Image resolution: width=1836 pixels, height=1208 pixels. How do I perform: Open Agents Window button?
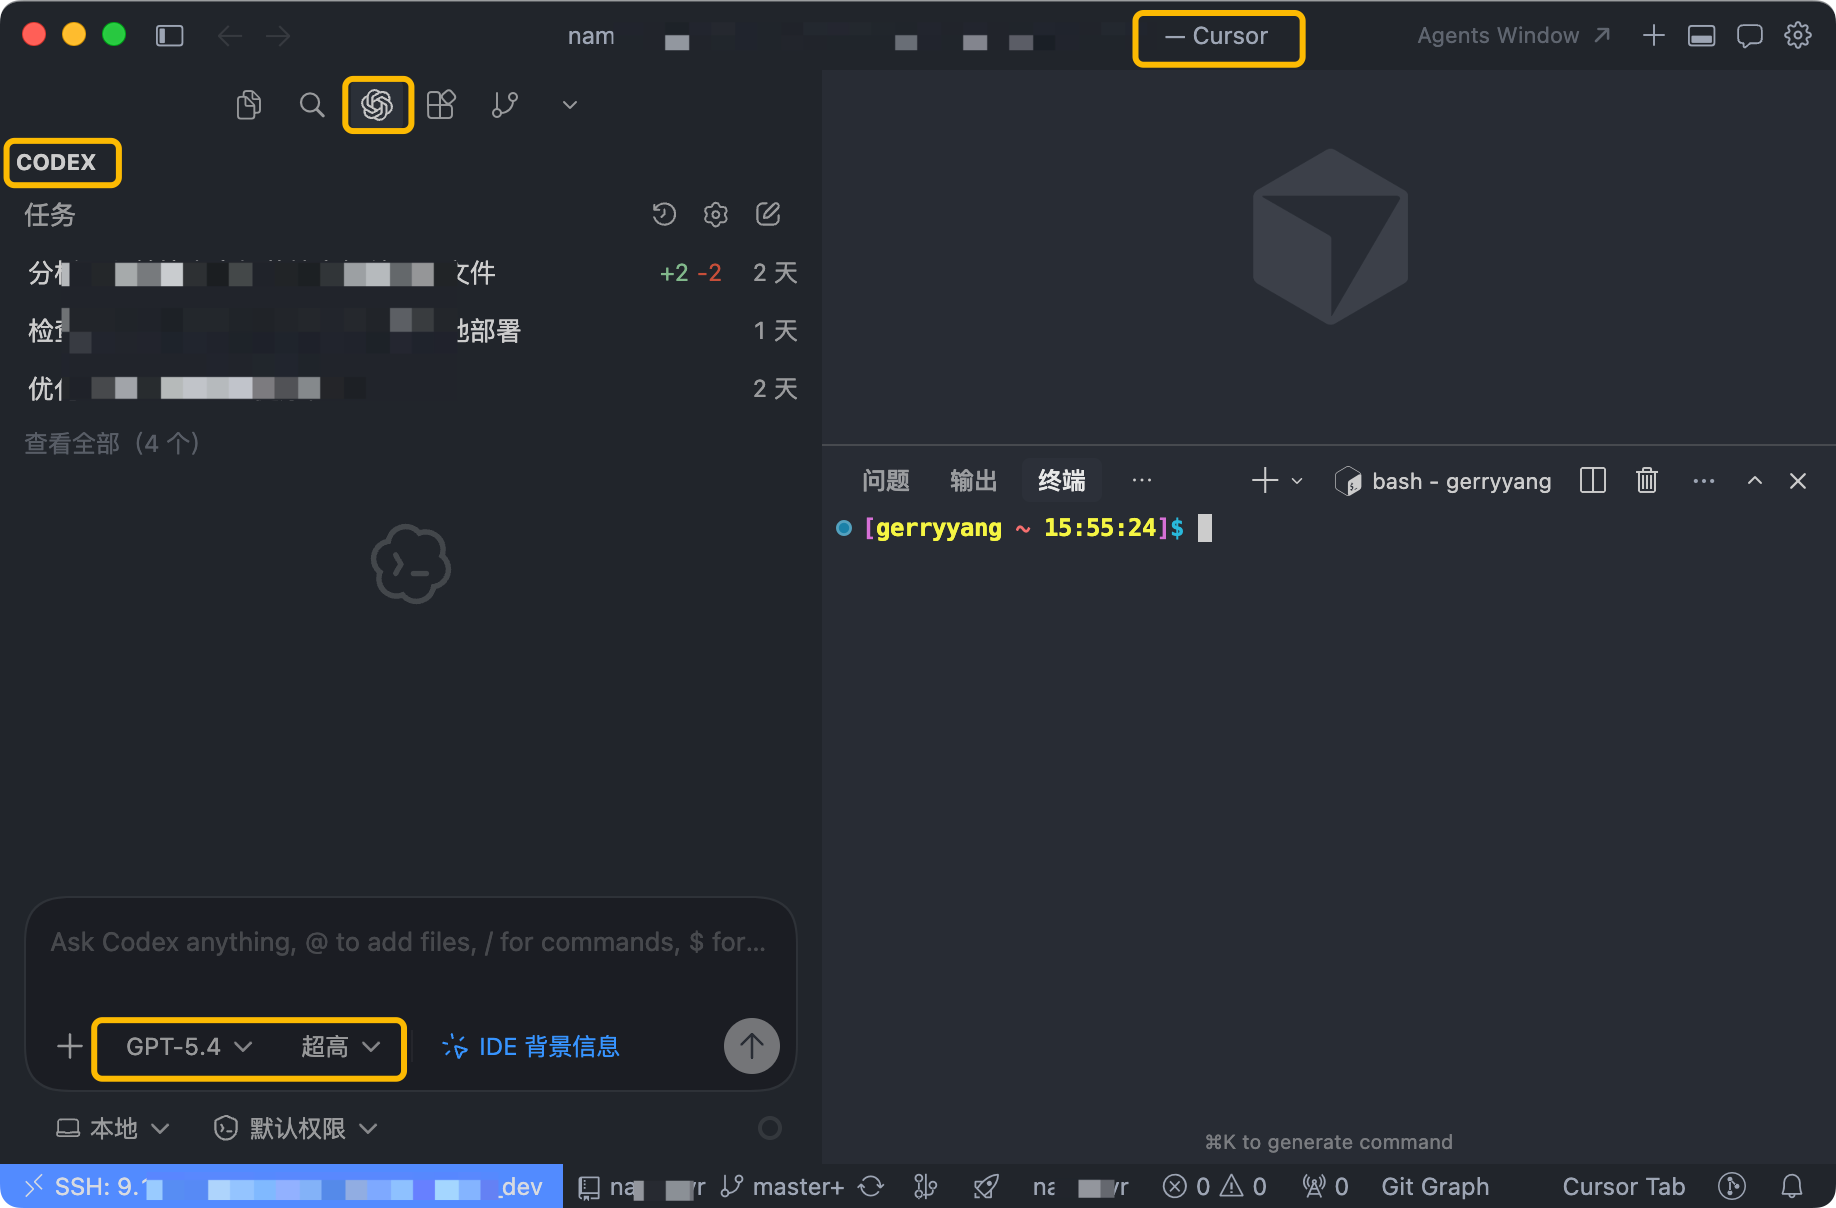tap(1514, 36)
